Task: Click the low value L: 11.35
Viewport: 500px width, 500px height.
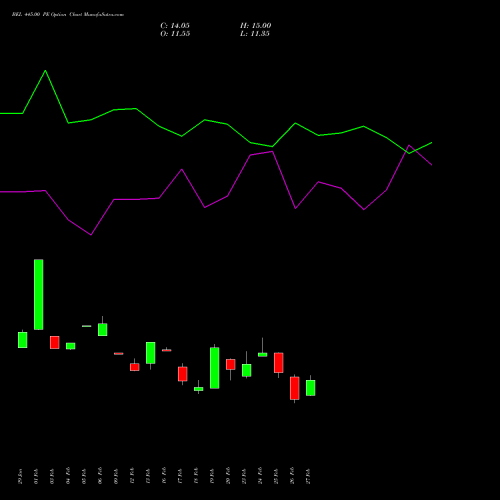Action: coord(255,34)
